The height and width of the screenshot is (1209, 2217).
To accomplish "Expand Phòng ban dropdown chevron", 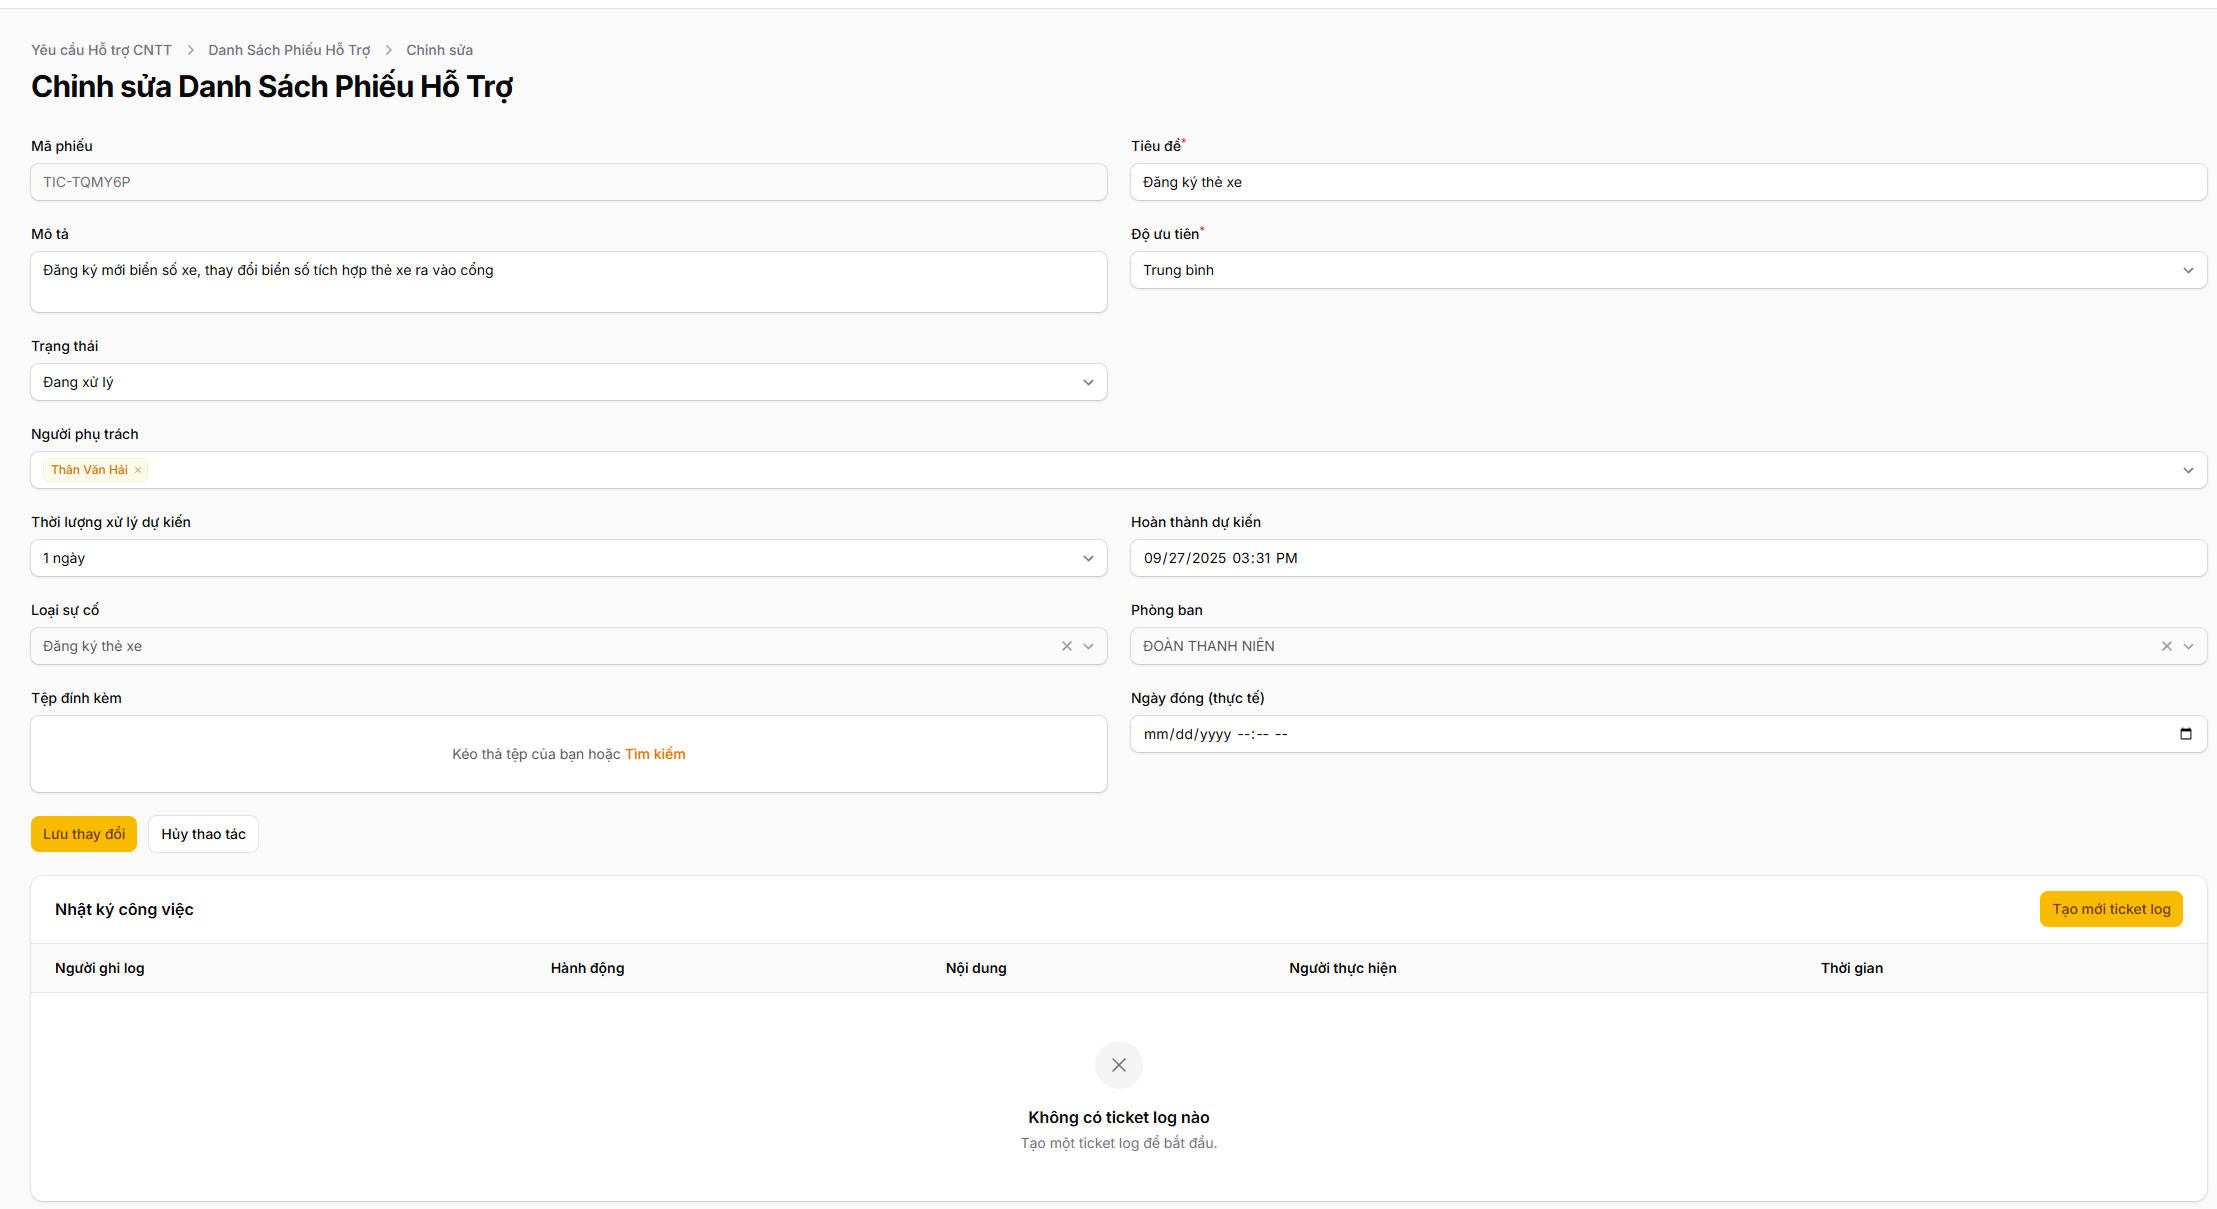I will coord(2189,646).
